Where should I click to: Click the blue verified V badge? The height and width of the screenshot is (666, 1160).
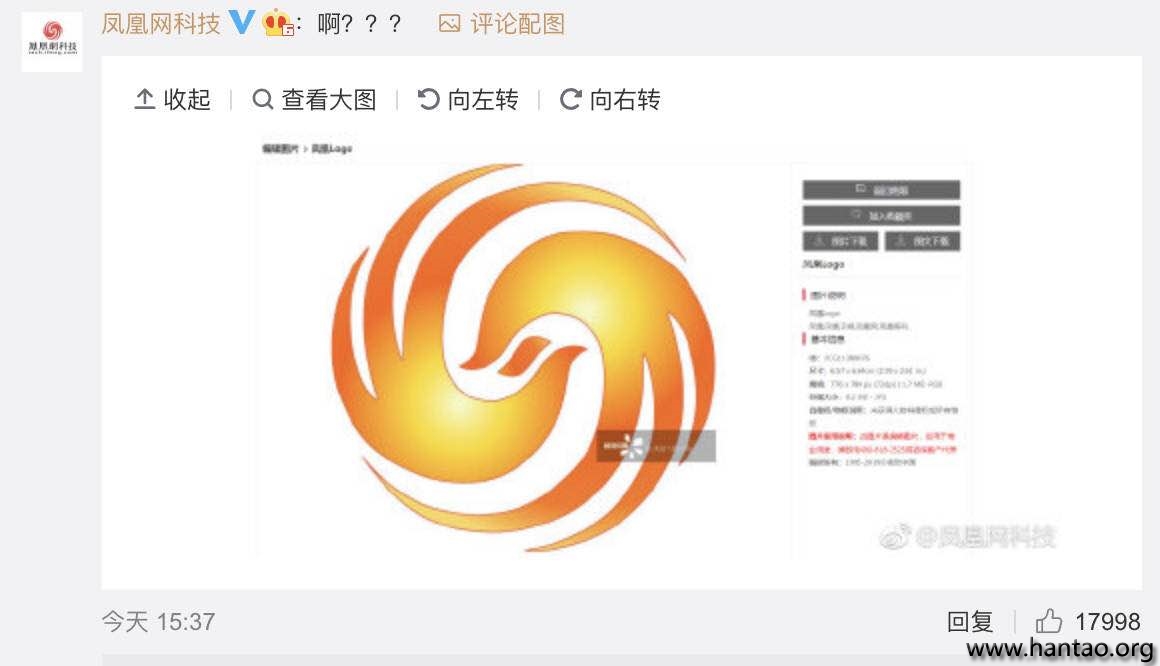click(x=241, y=22)
